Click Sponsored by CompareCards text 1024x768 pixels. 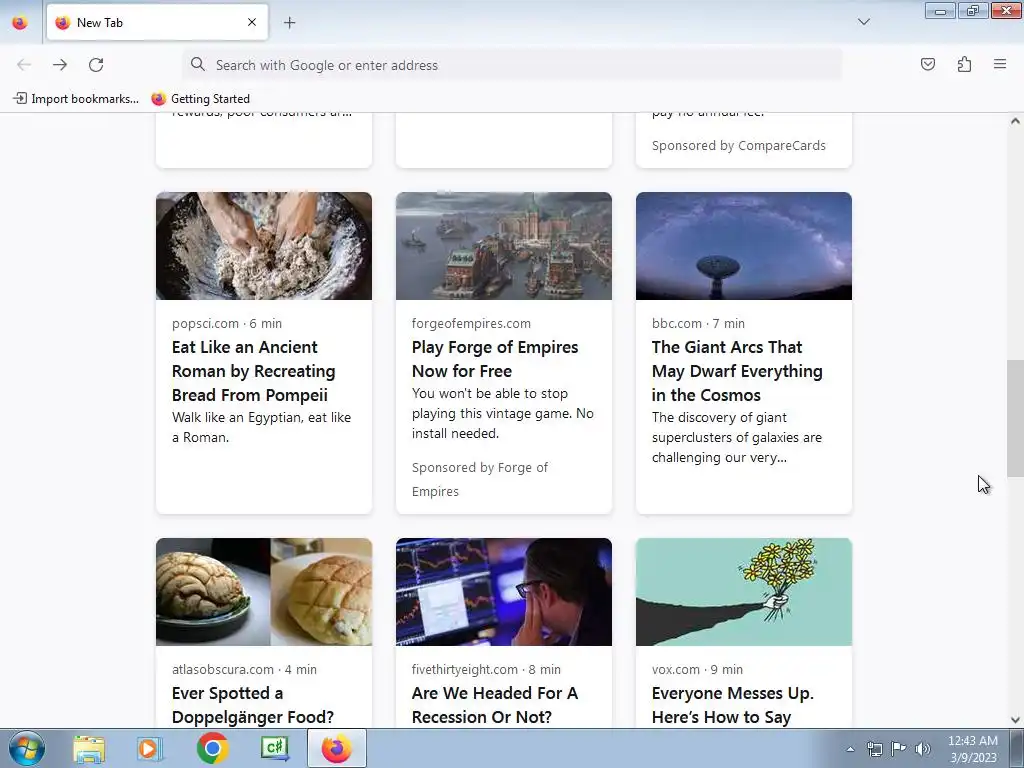click(x=739, y=146)
